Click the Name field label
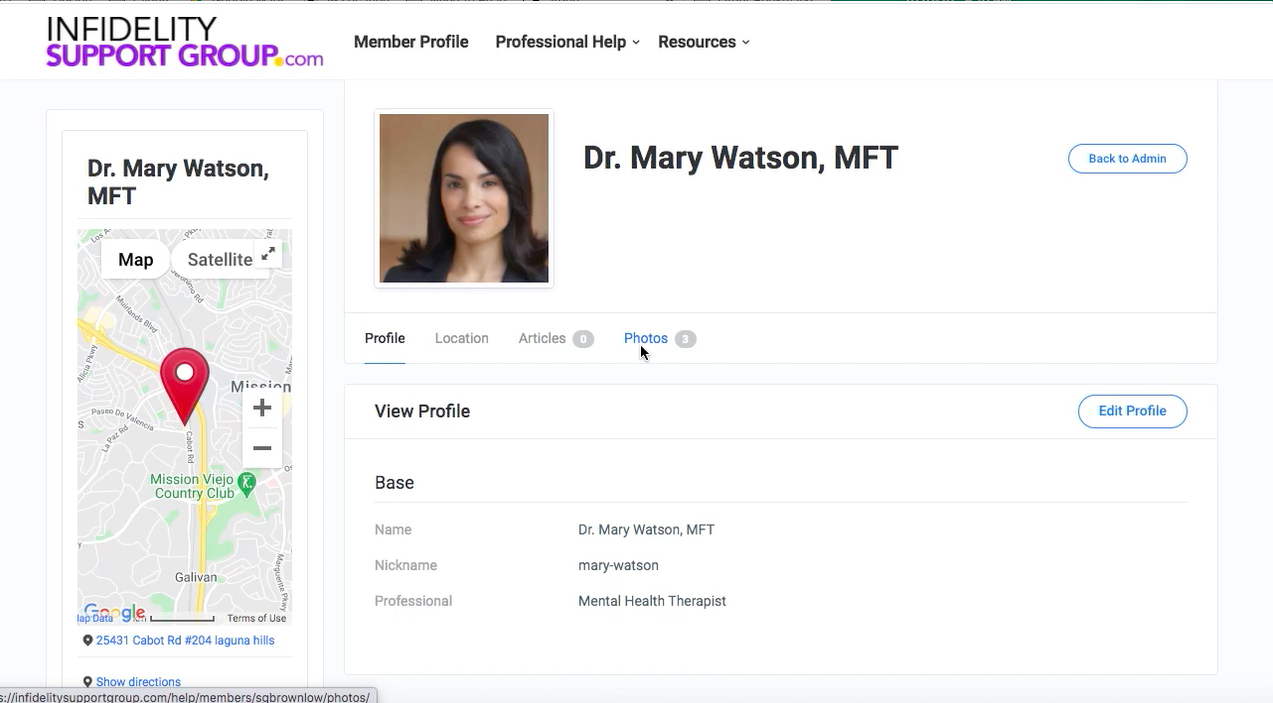The image size is (1273, 703). pos(393,530)
